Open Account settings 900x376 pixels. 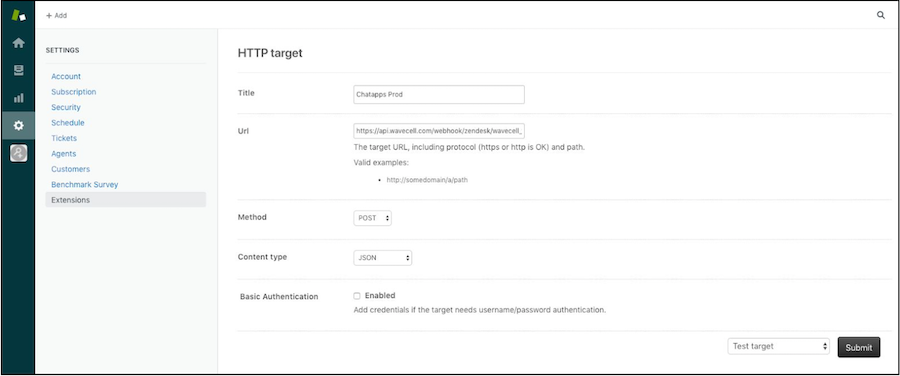click(66, 76)
